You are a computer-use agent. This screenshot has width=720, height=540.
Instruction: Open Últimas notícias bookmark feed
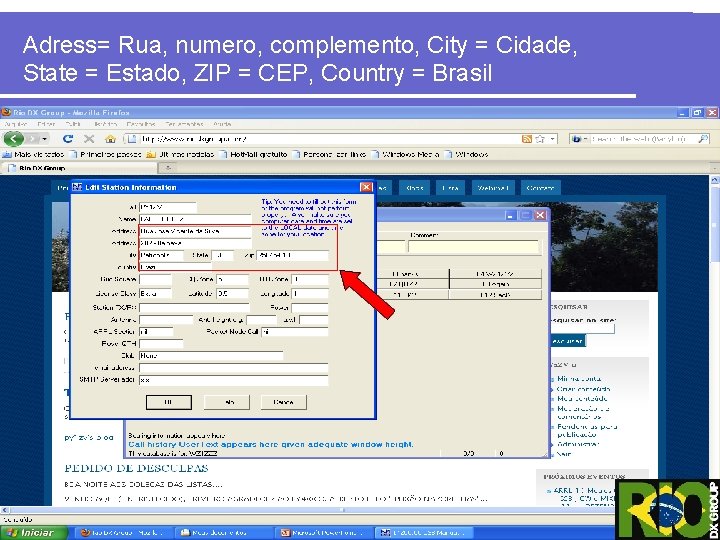[180, 154]
